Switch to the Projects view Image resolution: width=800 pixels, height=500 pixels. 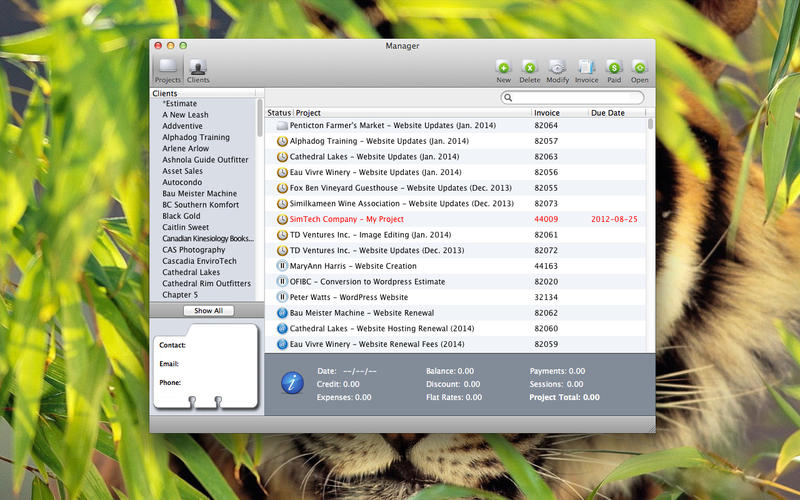[x=168, y=68]
